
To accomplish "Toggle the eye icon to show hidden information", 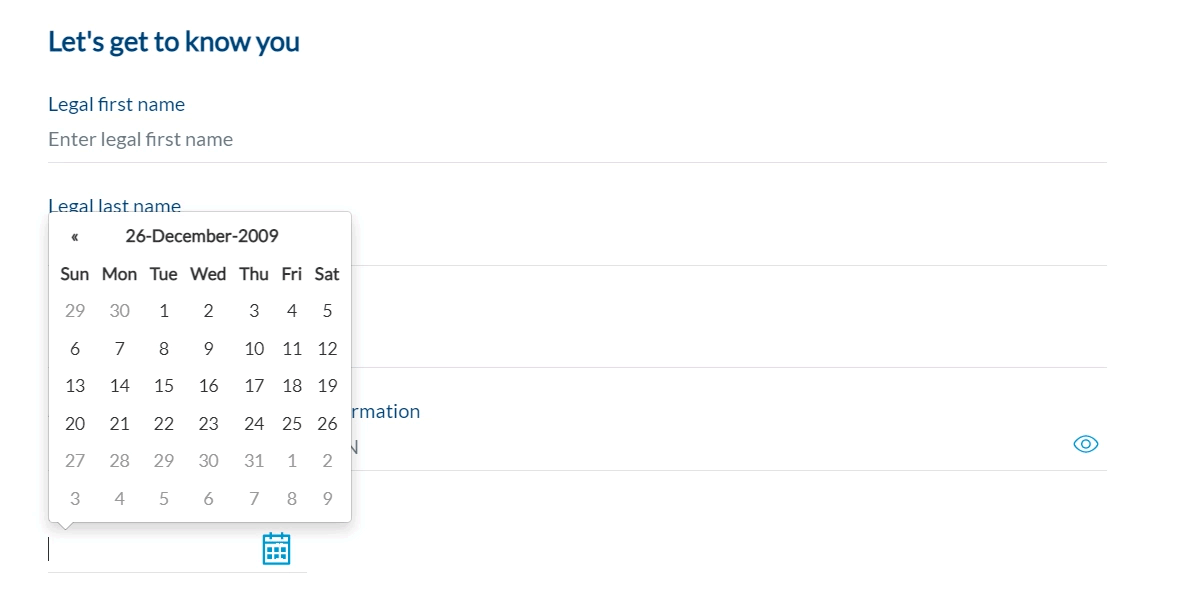I will 1085,444.
